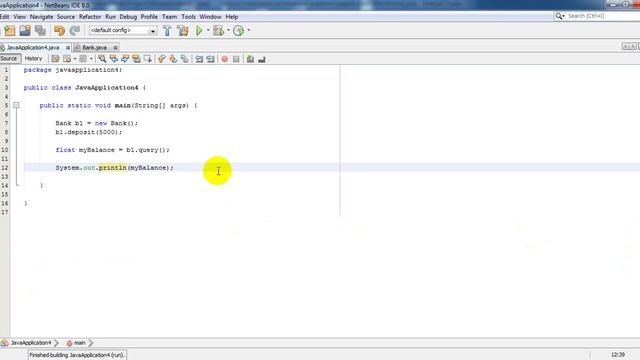Viewport: 640px width, 360px height.
Task: Click the Uncomment toolbar icon
Action: (x=262, y=59)
